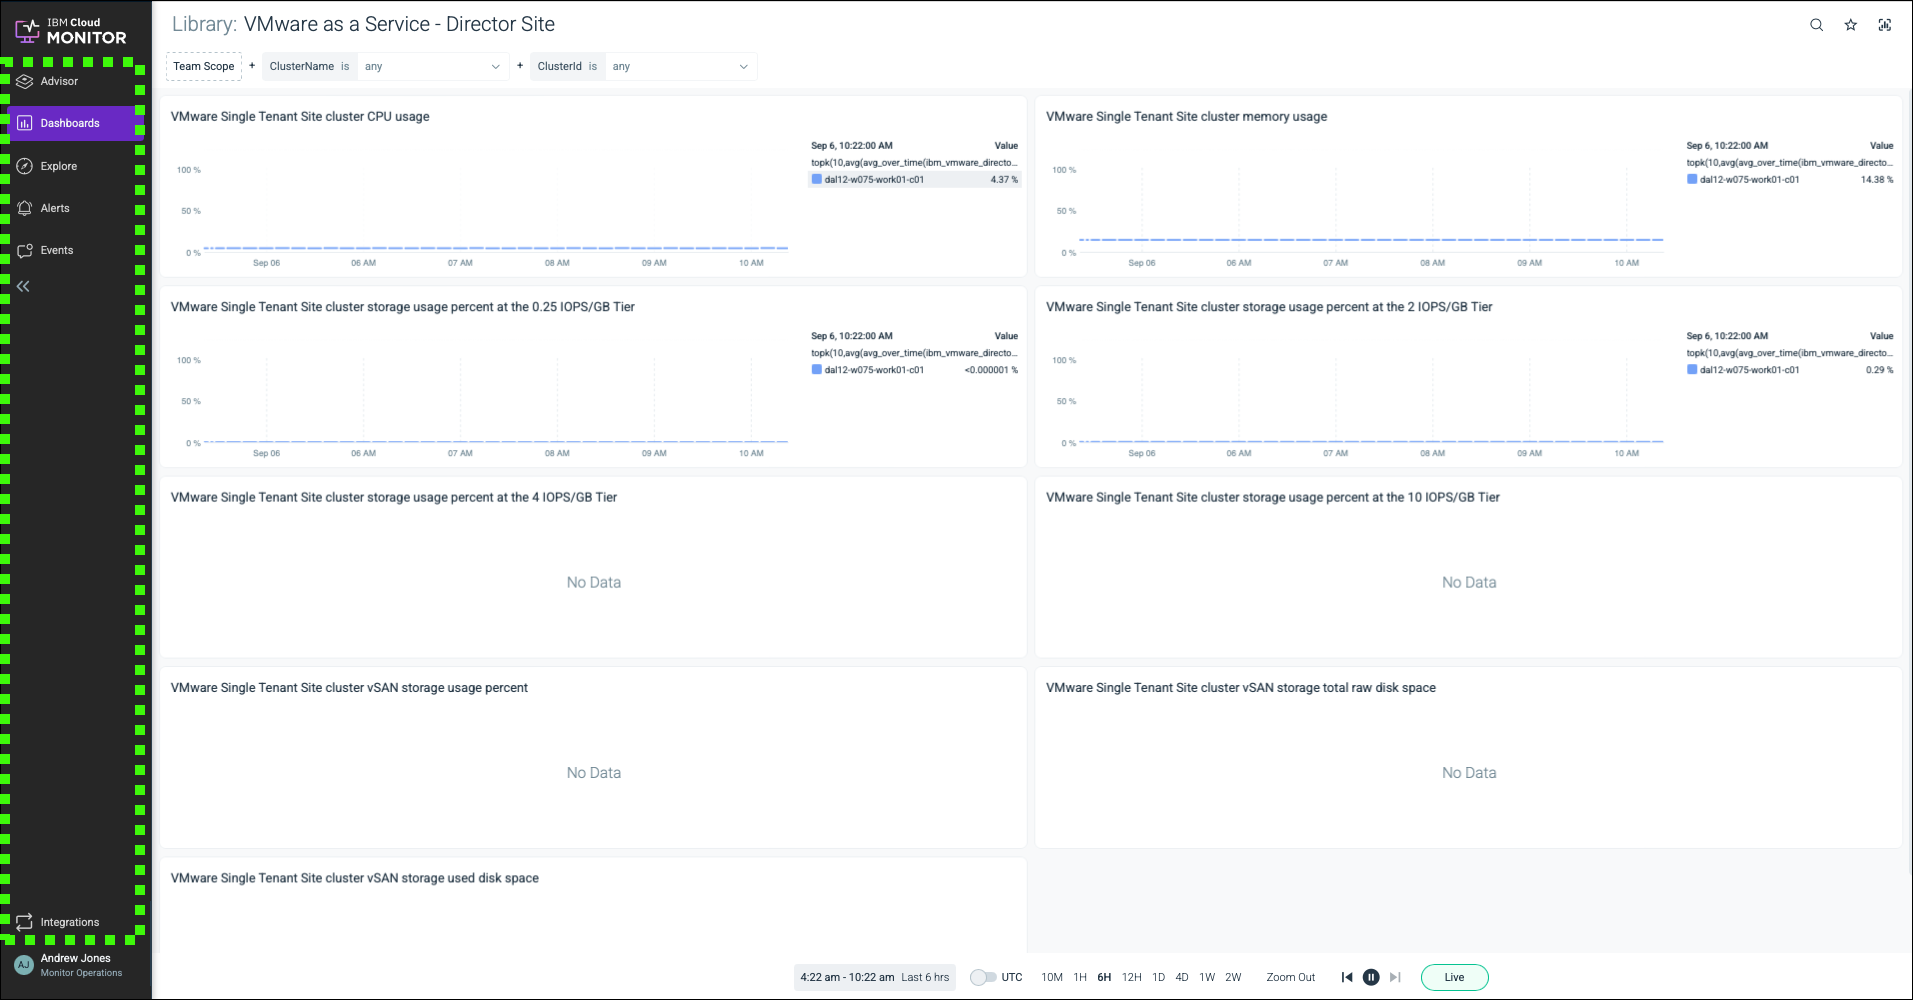Image resolution: width=1913 pixels, height=1000 pixels.
Task: Select the 1H time range
Action: point(1080,977)
